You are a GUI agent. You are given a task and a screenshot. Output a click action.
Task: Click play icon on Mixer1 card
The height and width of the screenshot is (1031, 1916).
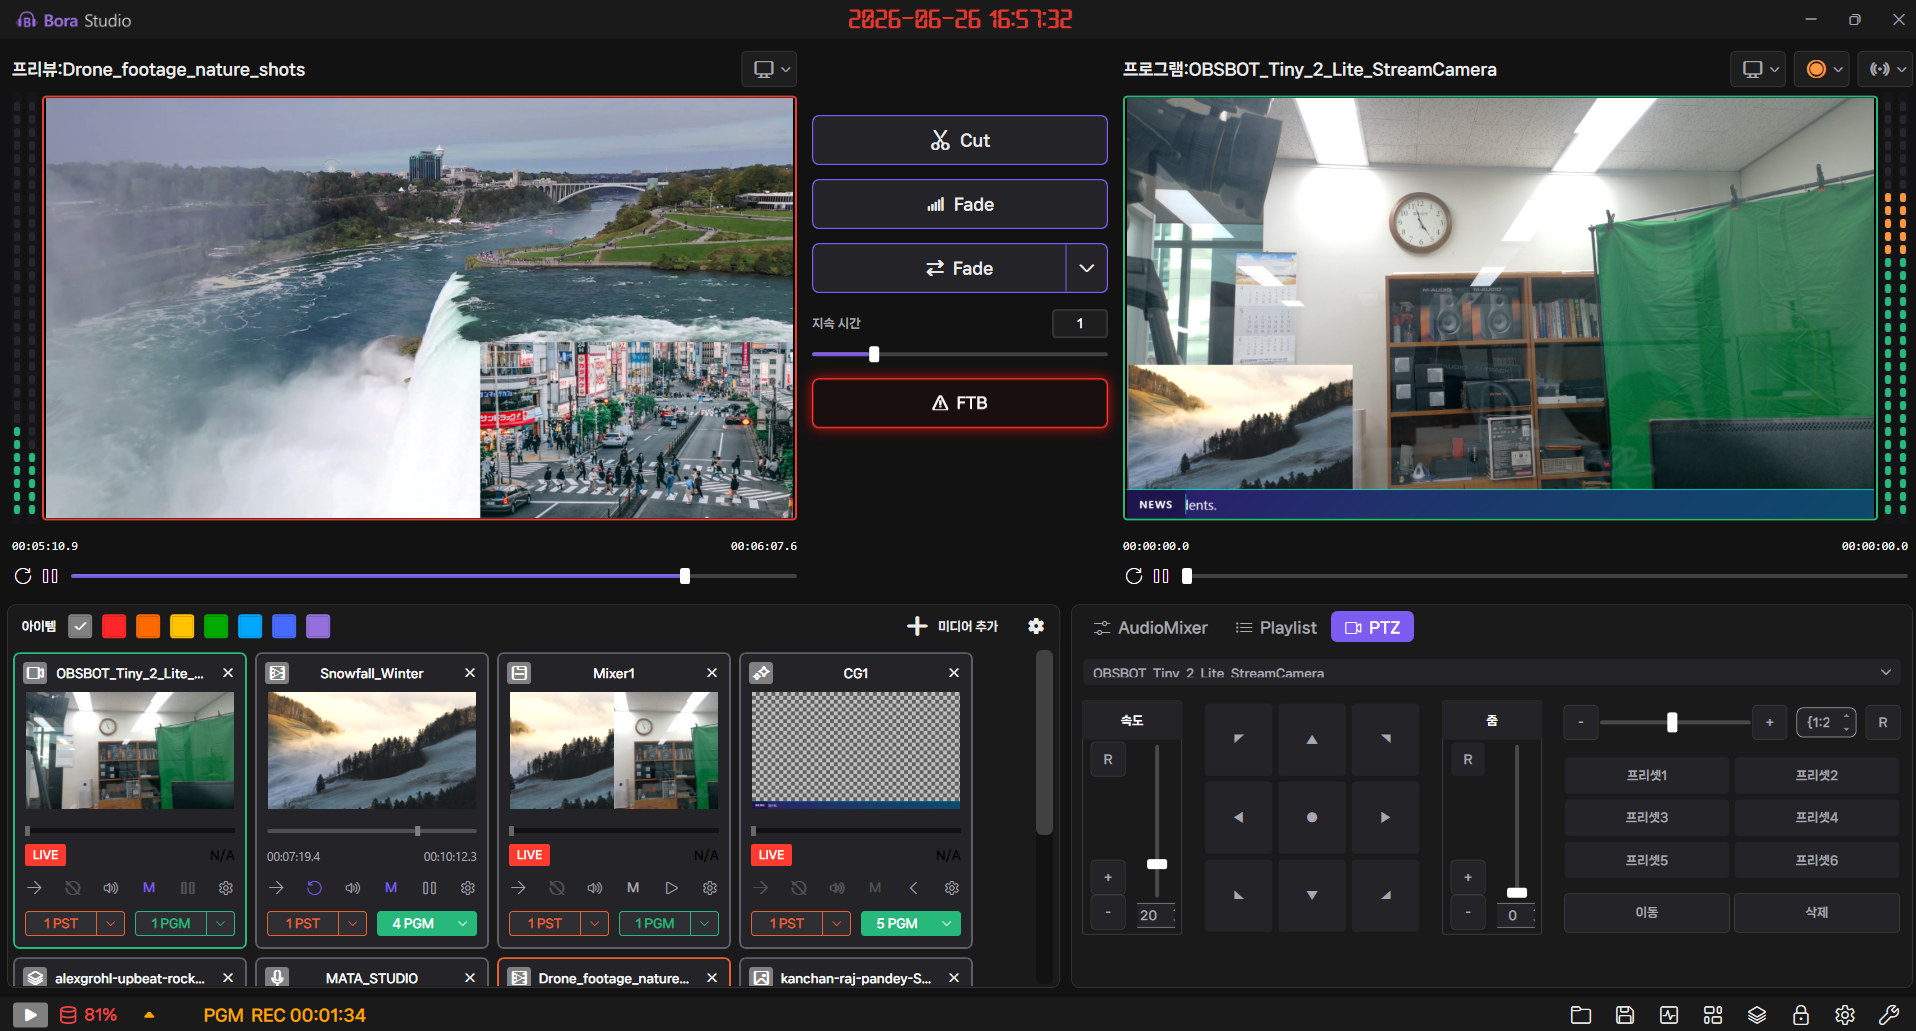click(x=672, y=888)
